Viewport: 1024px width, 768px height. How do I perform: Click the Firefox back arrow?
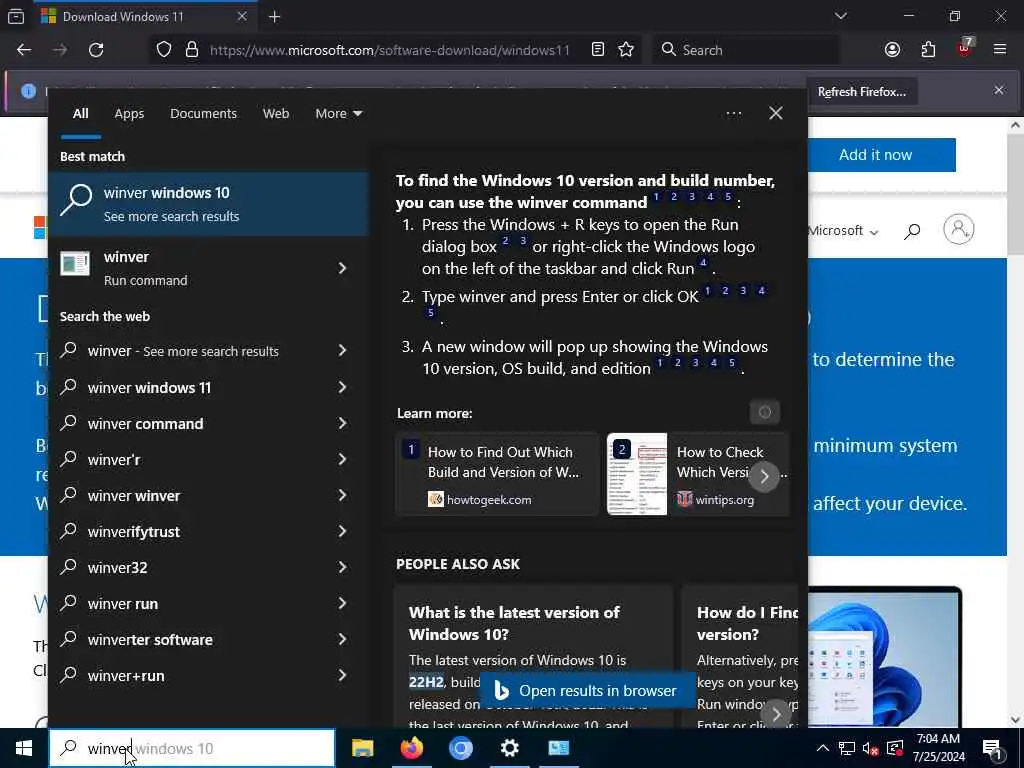tap(24, 50)
